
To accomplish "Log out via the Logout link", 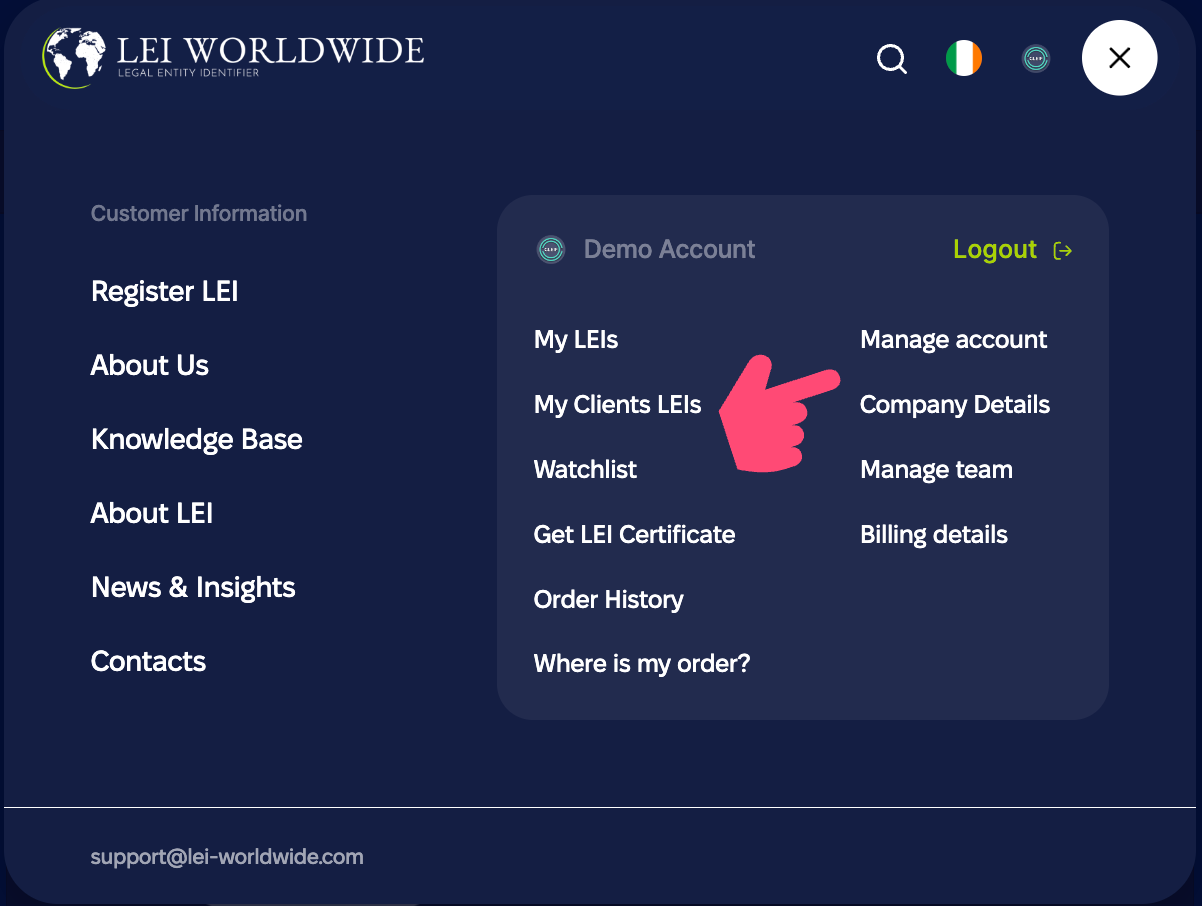I will point(995,249).
